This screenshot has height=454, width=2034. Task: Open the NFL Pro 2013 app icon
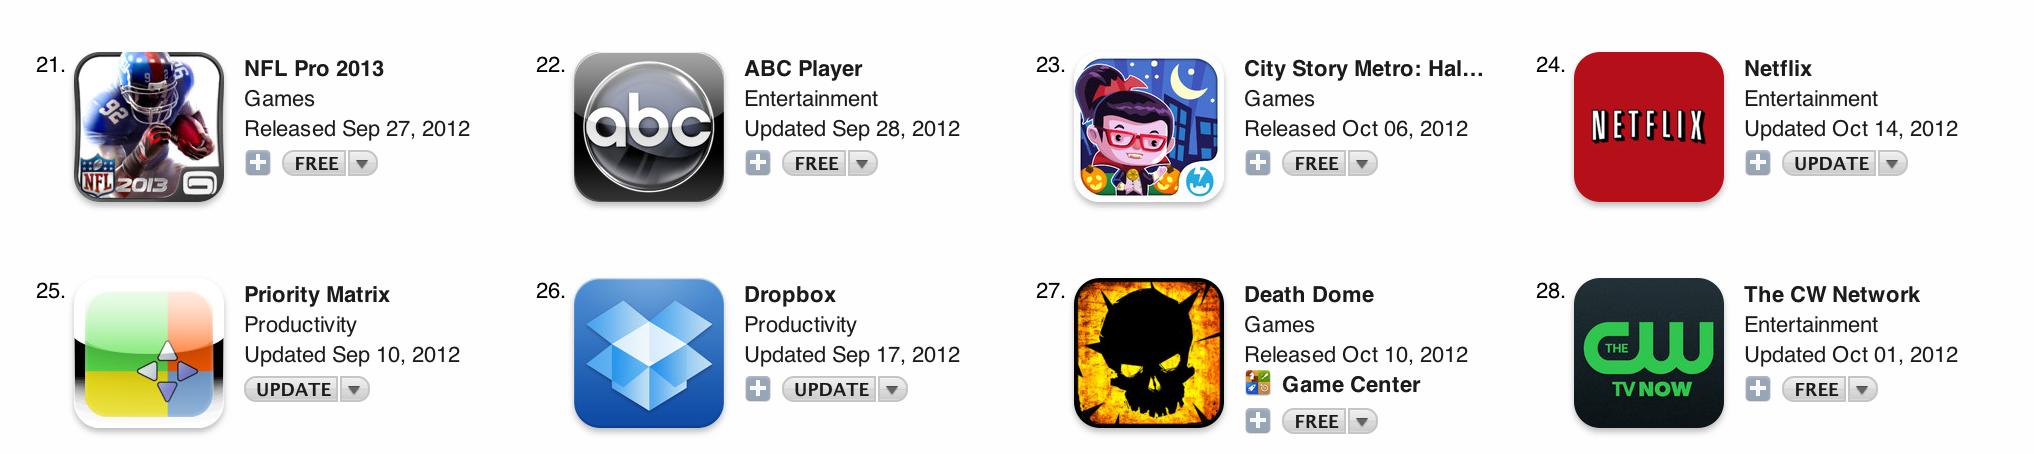(149, 127)
